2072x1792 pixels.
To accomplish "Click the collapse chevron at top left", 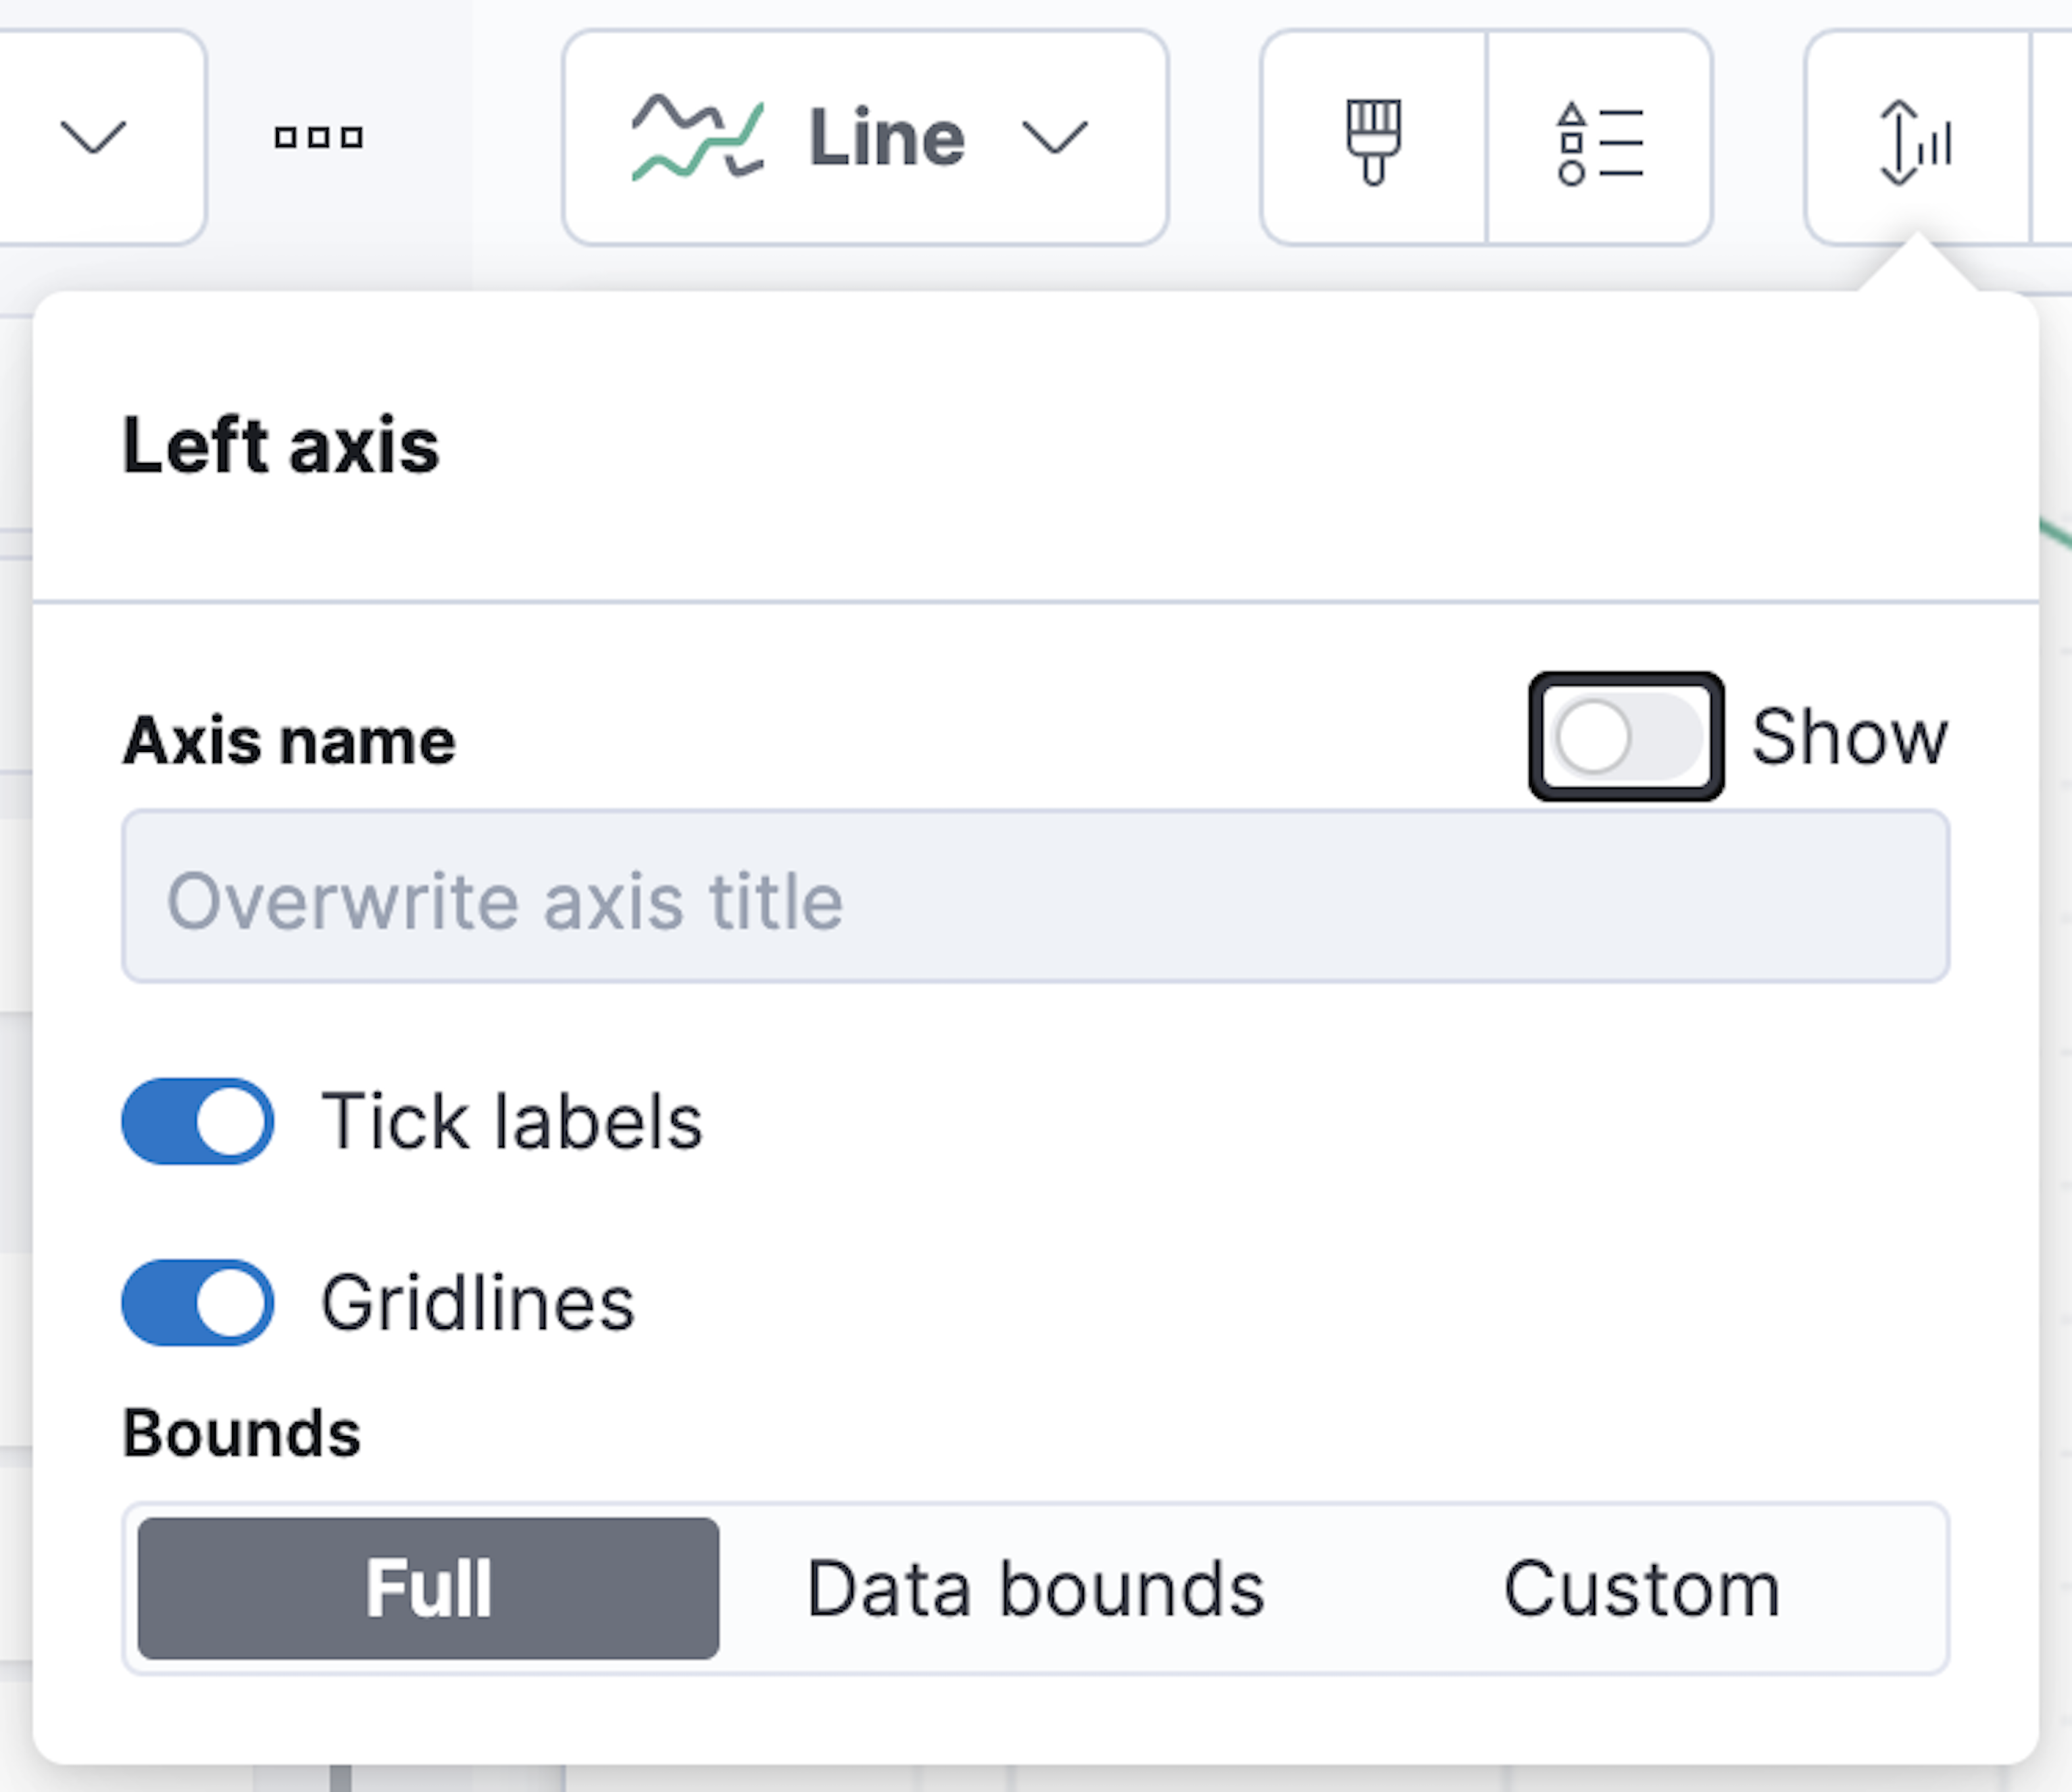I will pos(95,138).
